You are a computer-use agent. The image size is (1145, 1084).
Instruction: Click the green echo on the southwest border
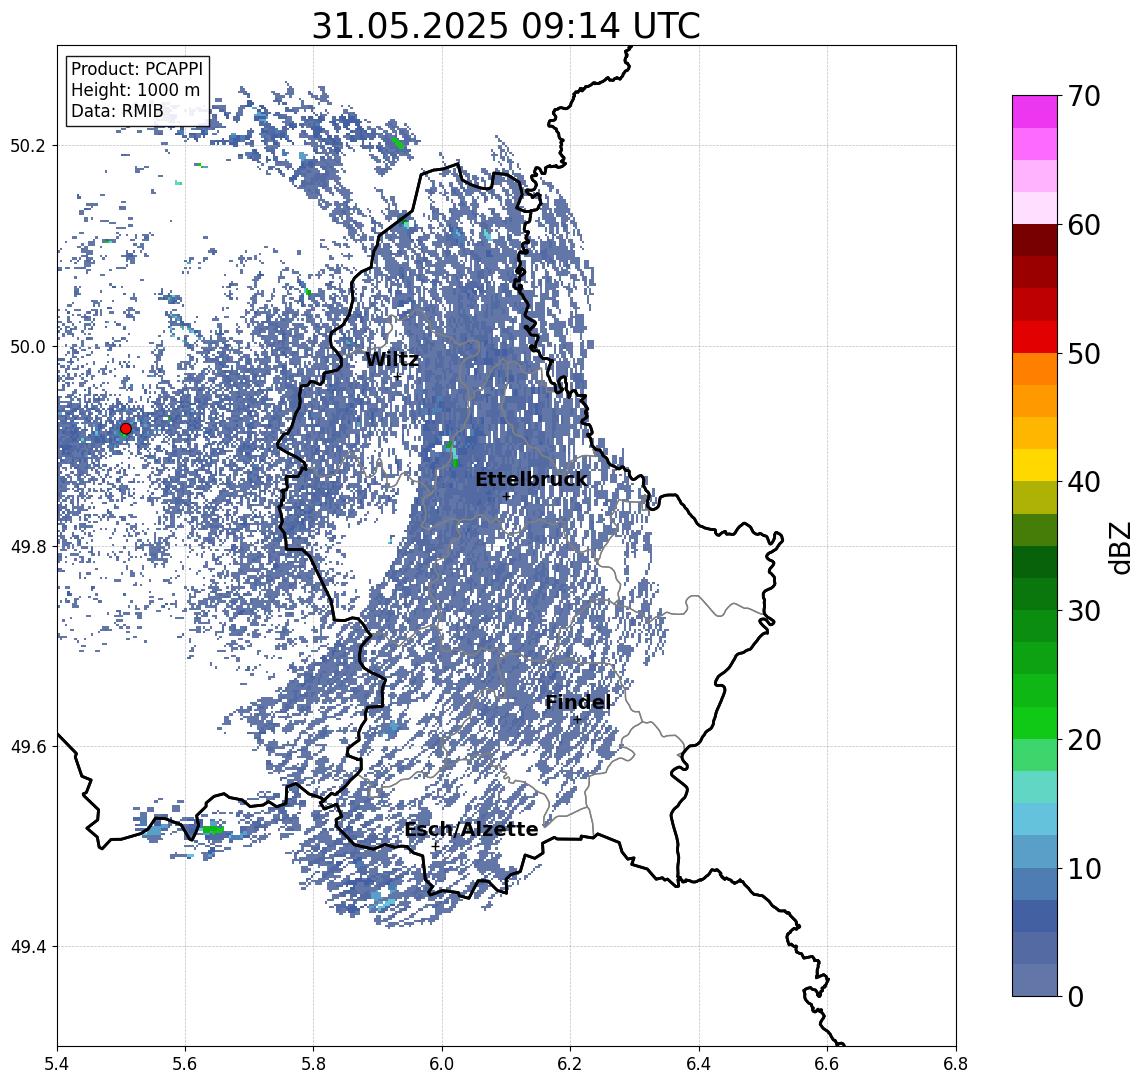[x=212, y=829]
